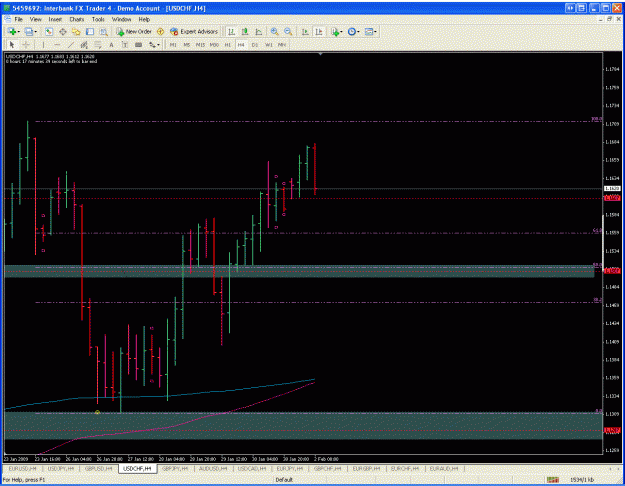
Task: Open the View menu
Action: (35, 19)
